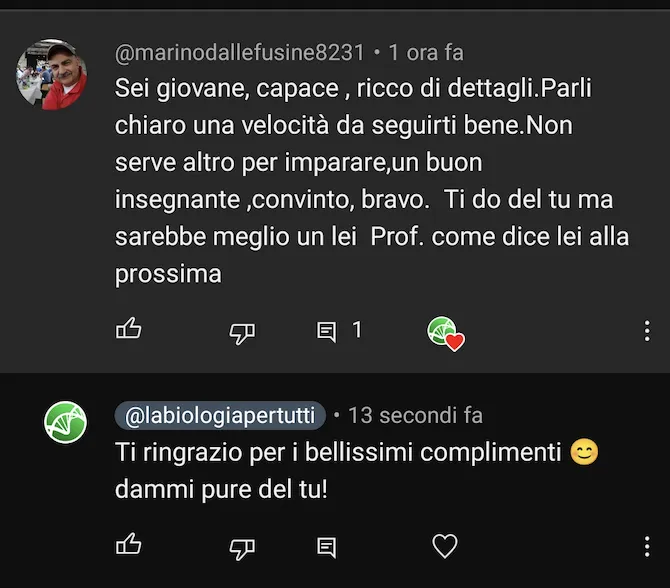The image size is (670, 588).
Task: Click the '13 secondi fa' timestamp
Action: tap(415, 415)
